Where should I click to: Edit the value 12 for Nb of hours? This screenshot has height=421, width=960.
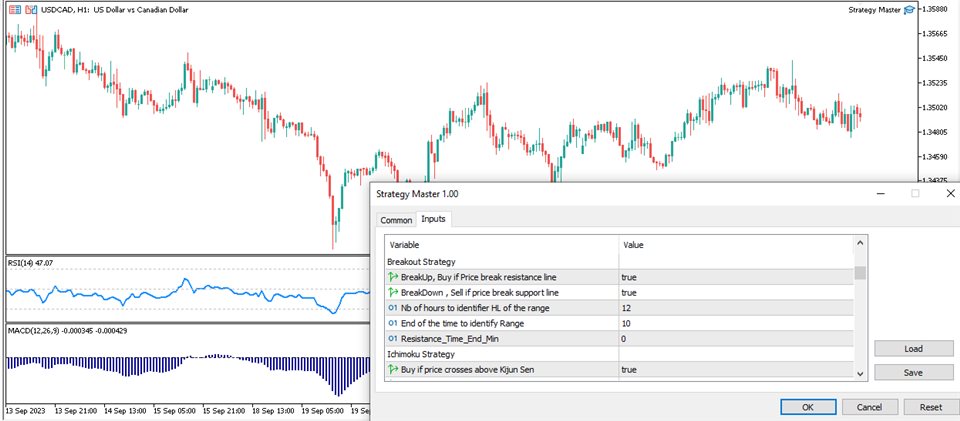click(x=736, y=308)
